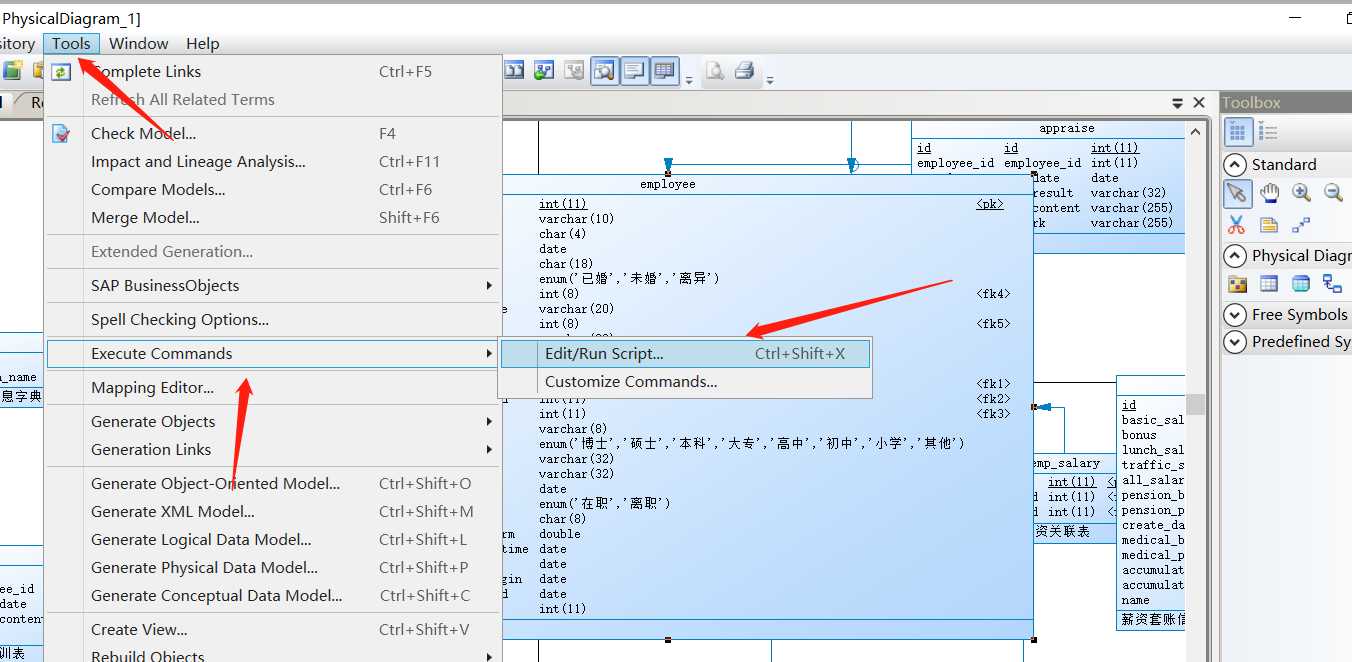The width and height of the screenshot is (1352, 662).
Task: Click the output window toolbar icon
Action: click(x=634, y=71)
